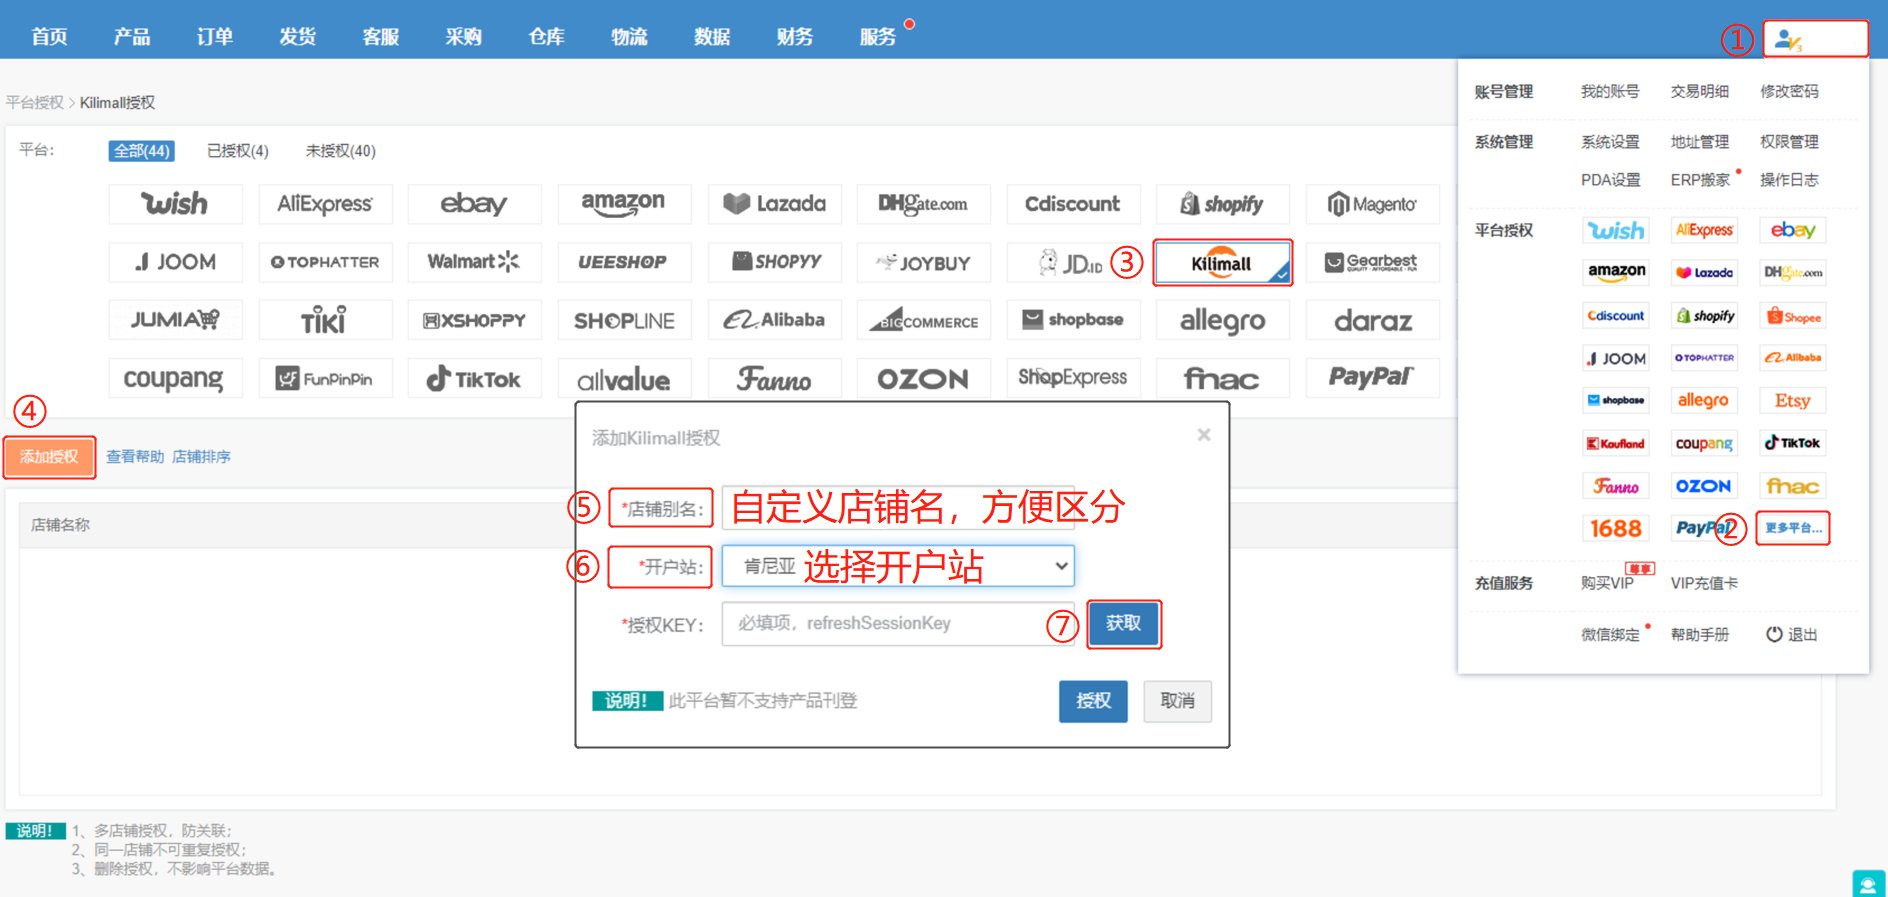Open the customer service chat icon
This screenshot has height=897, width=1888.
(1868, 884)
